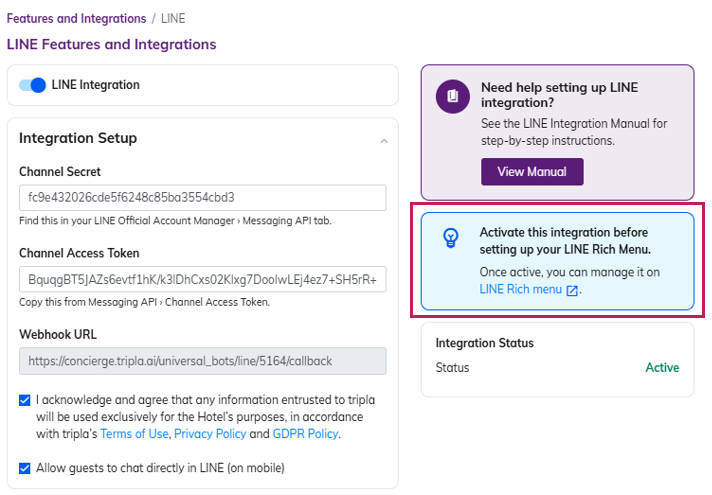Open the LINE Rich menu link
Screen dimensions: 712x495
[520, 289]
